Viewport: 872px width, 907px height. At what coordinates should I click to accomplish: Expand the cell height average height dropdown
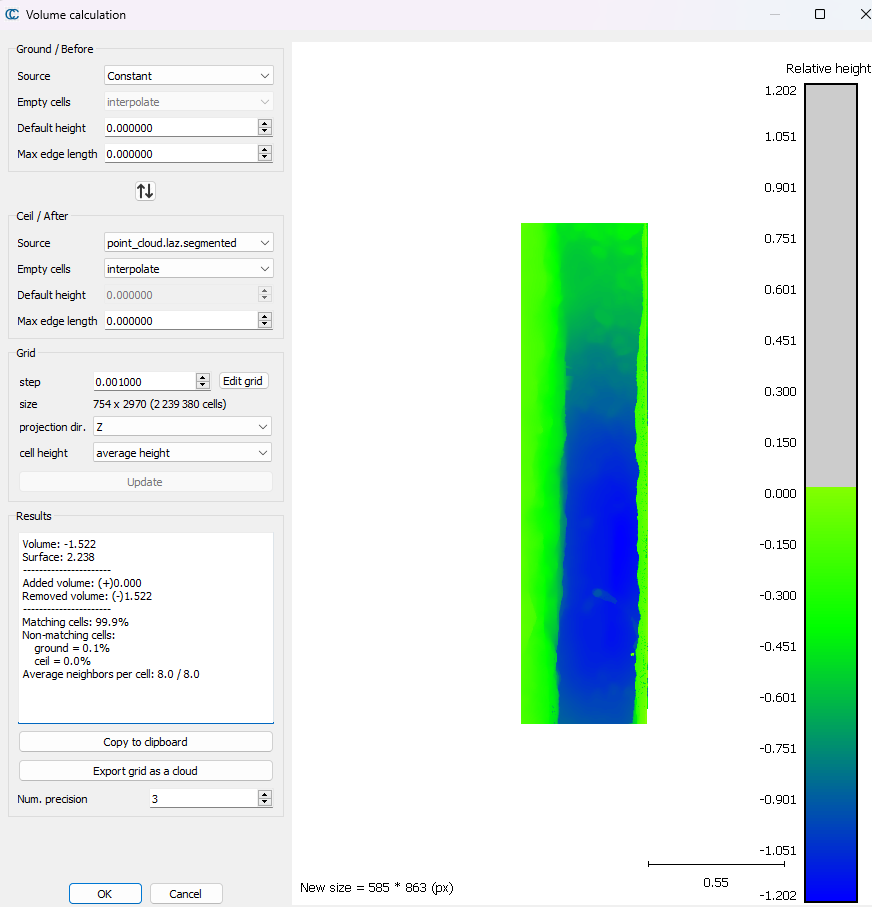(181, 453)
